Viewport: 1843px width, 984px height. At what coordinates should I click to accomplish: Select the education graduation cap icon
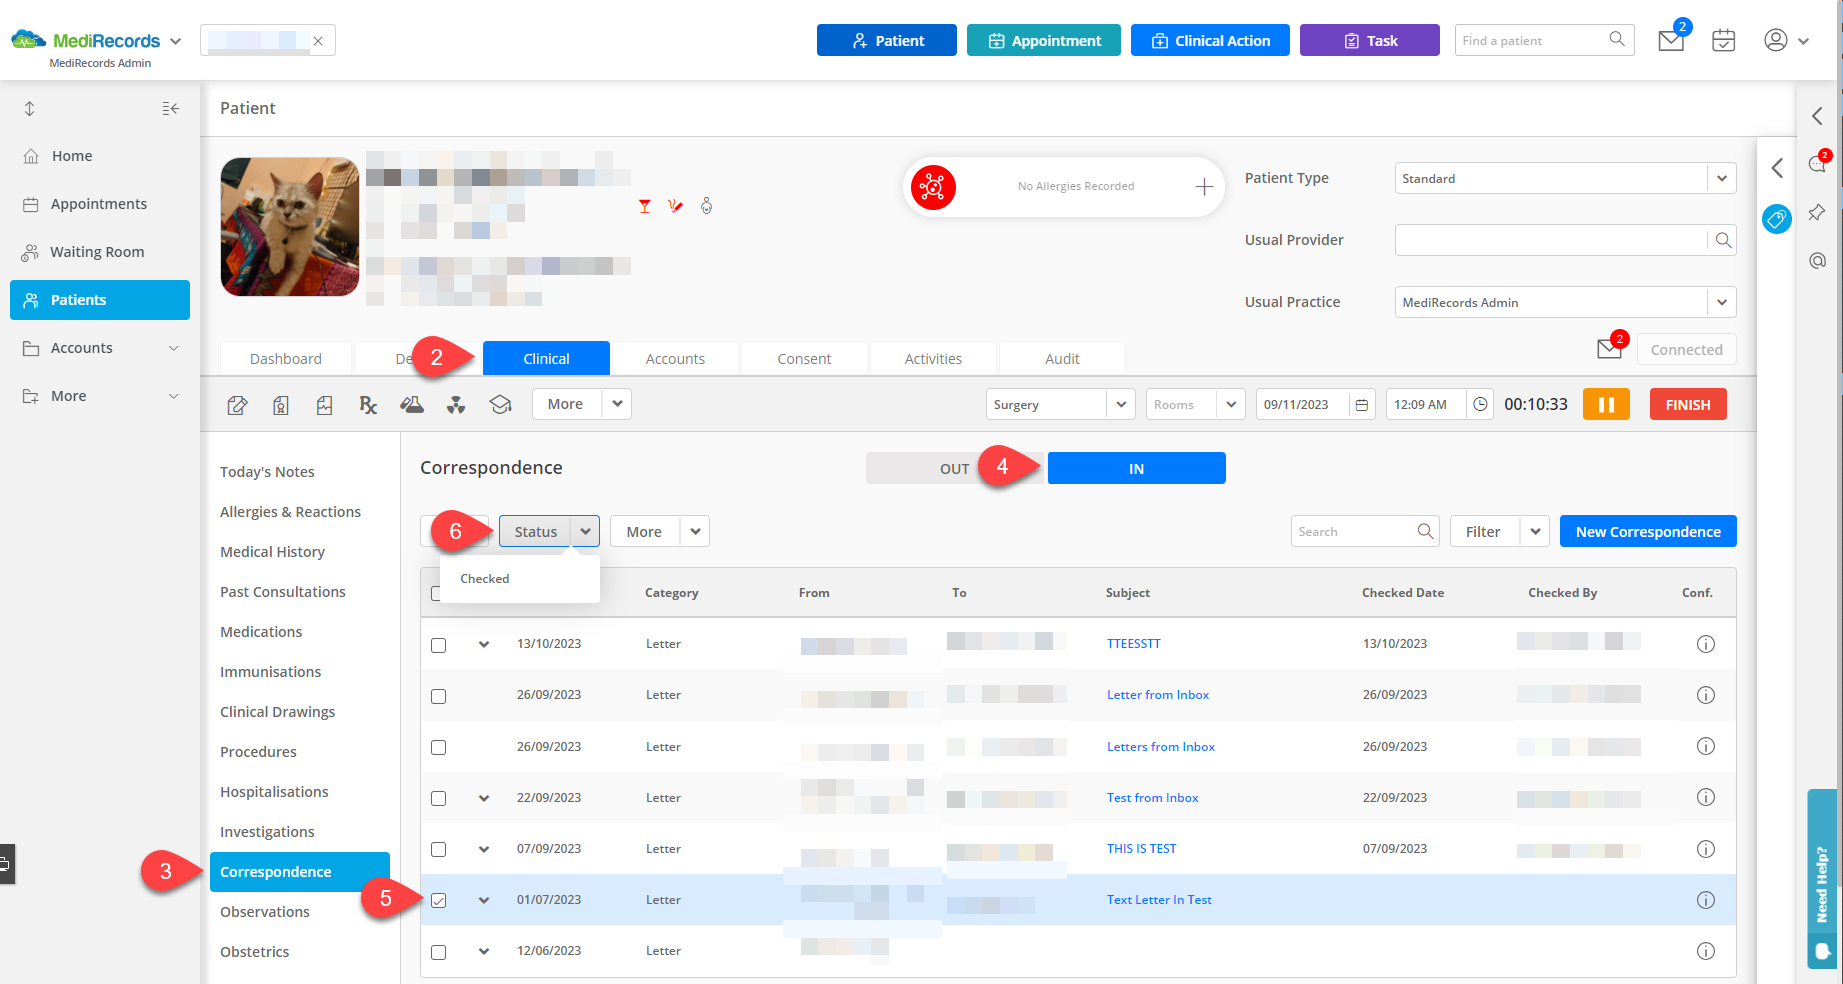[500, 404]
